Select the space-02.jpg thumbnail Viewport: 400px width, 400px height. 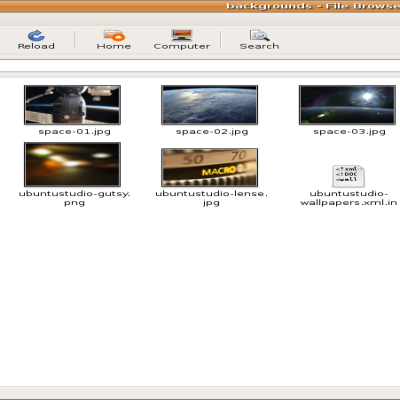pyautogui.click(x=209, y=105)
